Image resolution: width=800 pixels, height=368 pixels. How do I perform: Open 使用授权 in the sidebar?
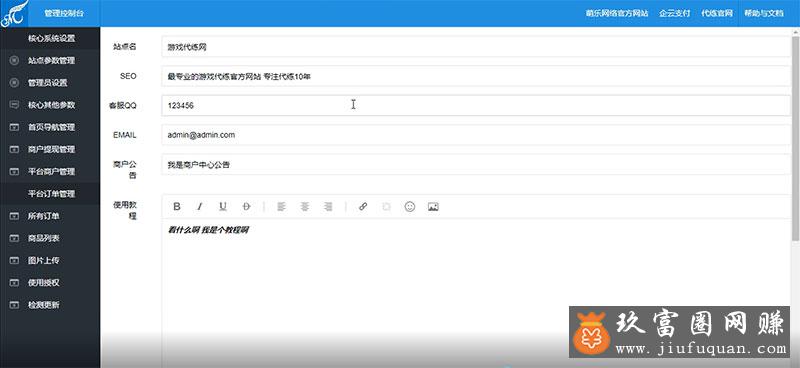pos(50,283)
